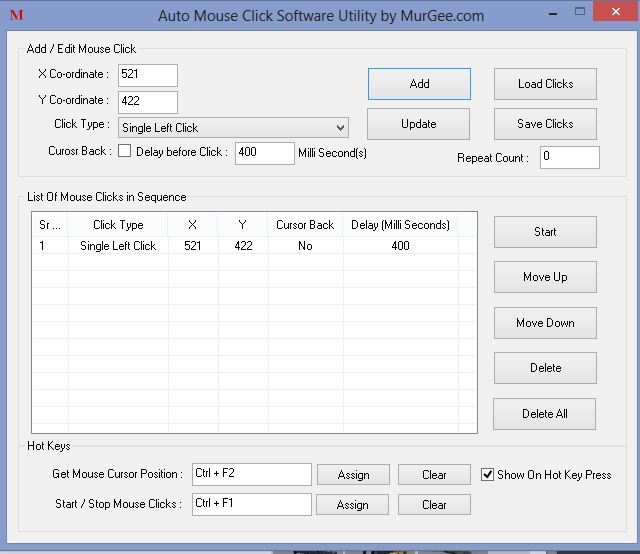
Task: Click the Delay (Milli Seconds) column header
Action: tap(400, 225)
